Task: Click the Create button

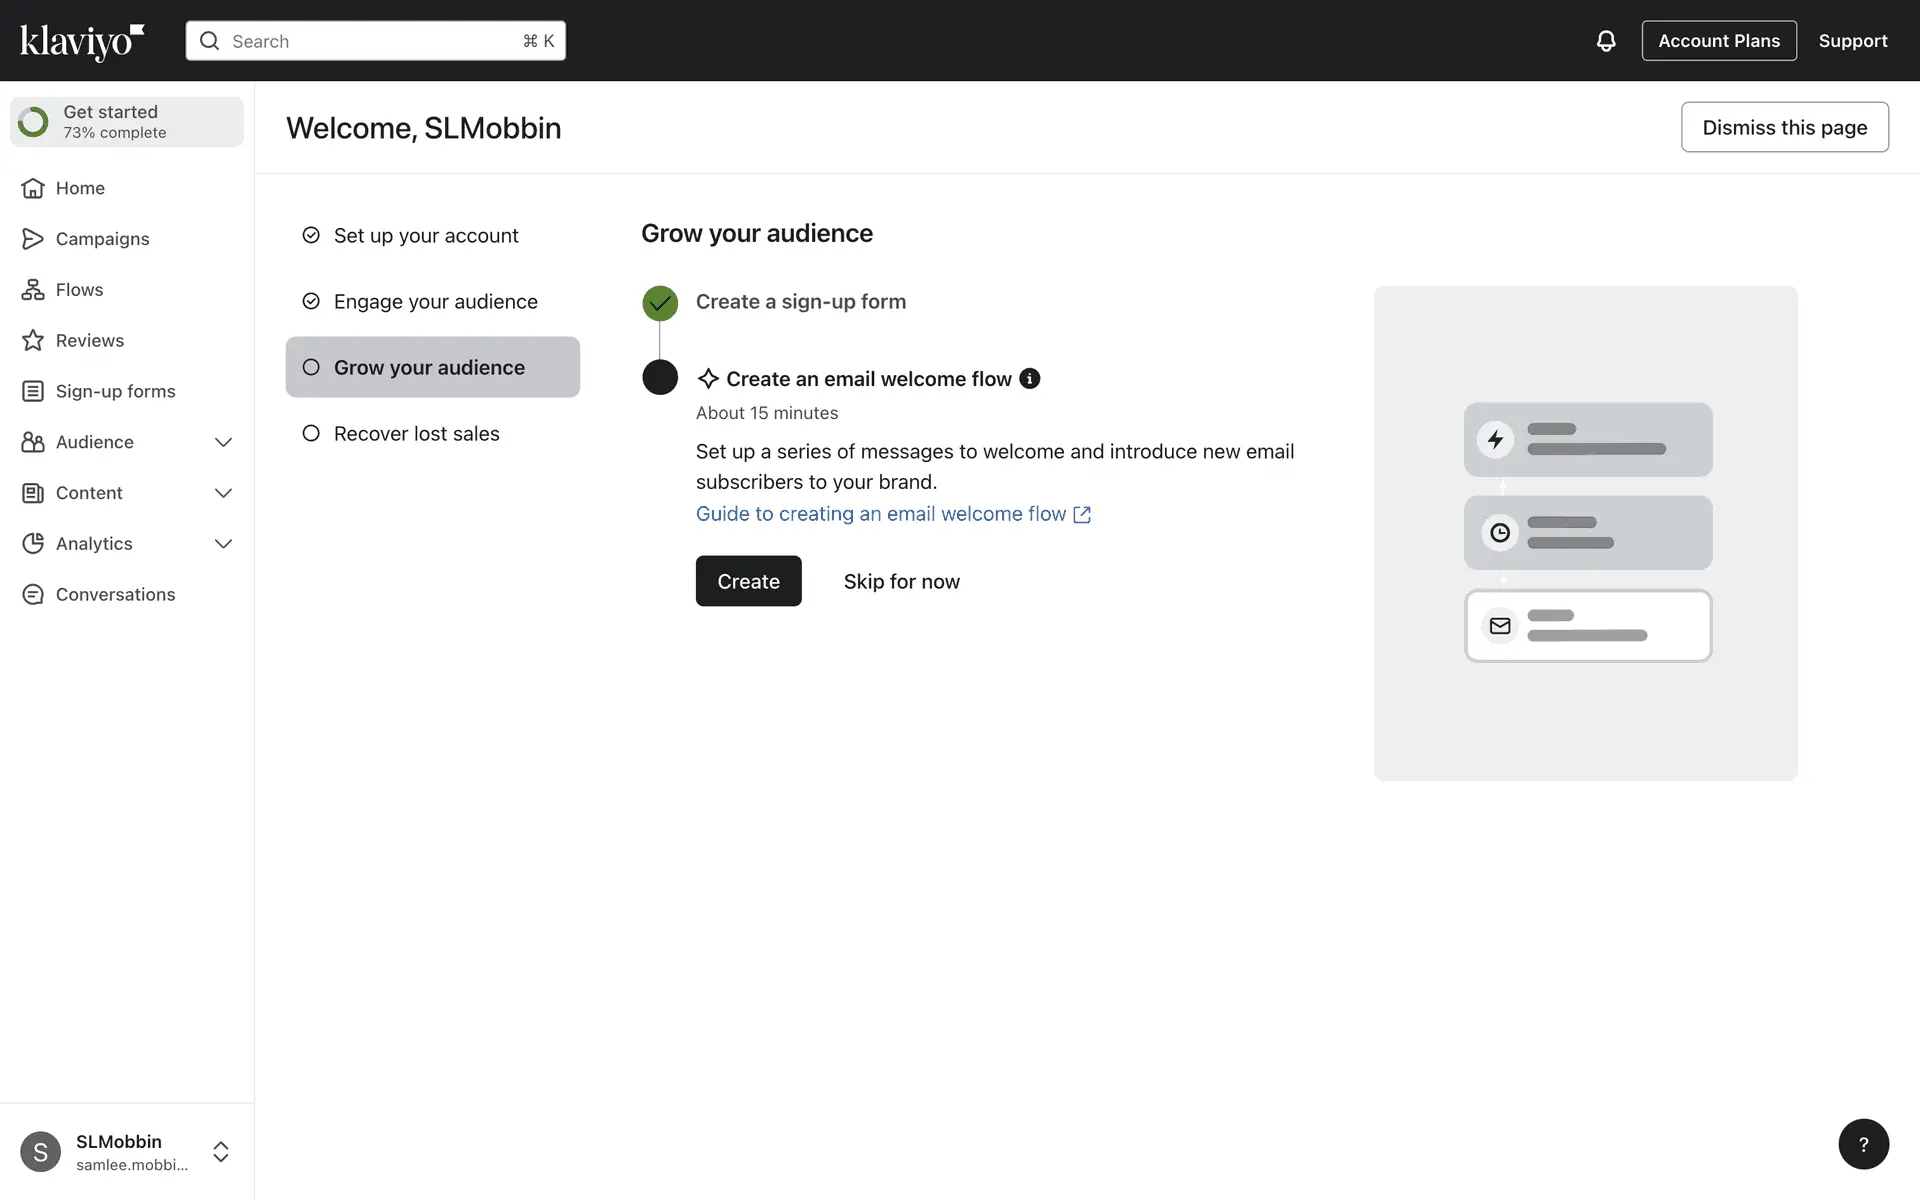Action: [748, 581]
